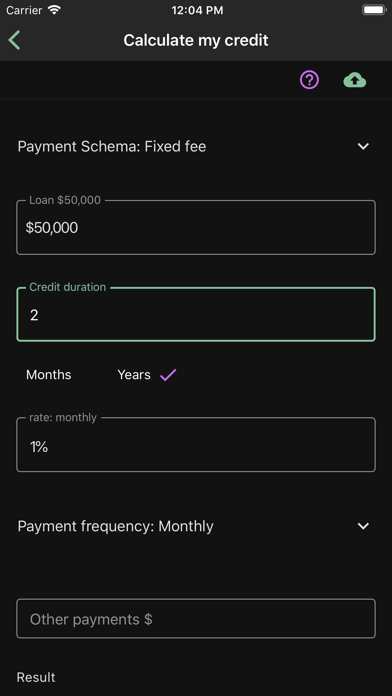This screenshot has width=392, height=696.
Task: Tap the Calculate my credit title
Action: (196, 40)
